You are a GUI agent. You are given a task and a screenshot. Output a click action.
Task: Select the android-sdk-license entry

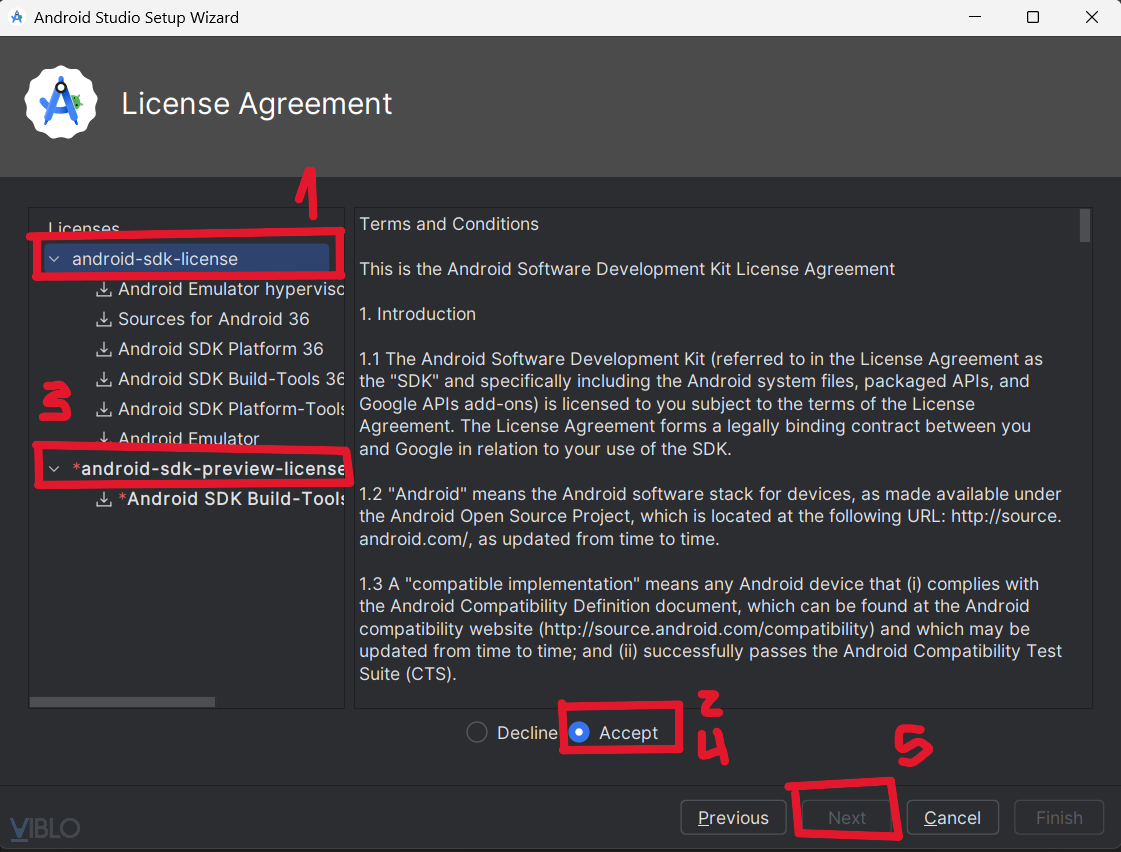pyautogui.click(x=155, y=259)
